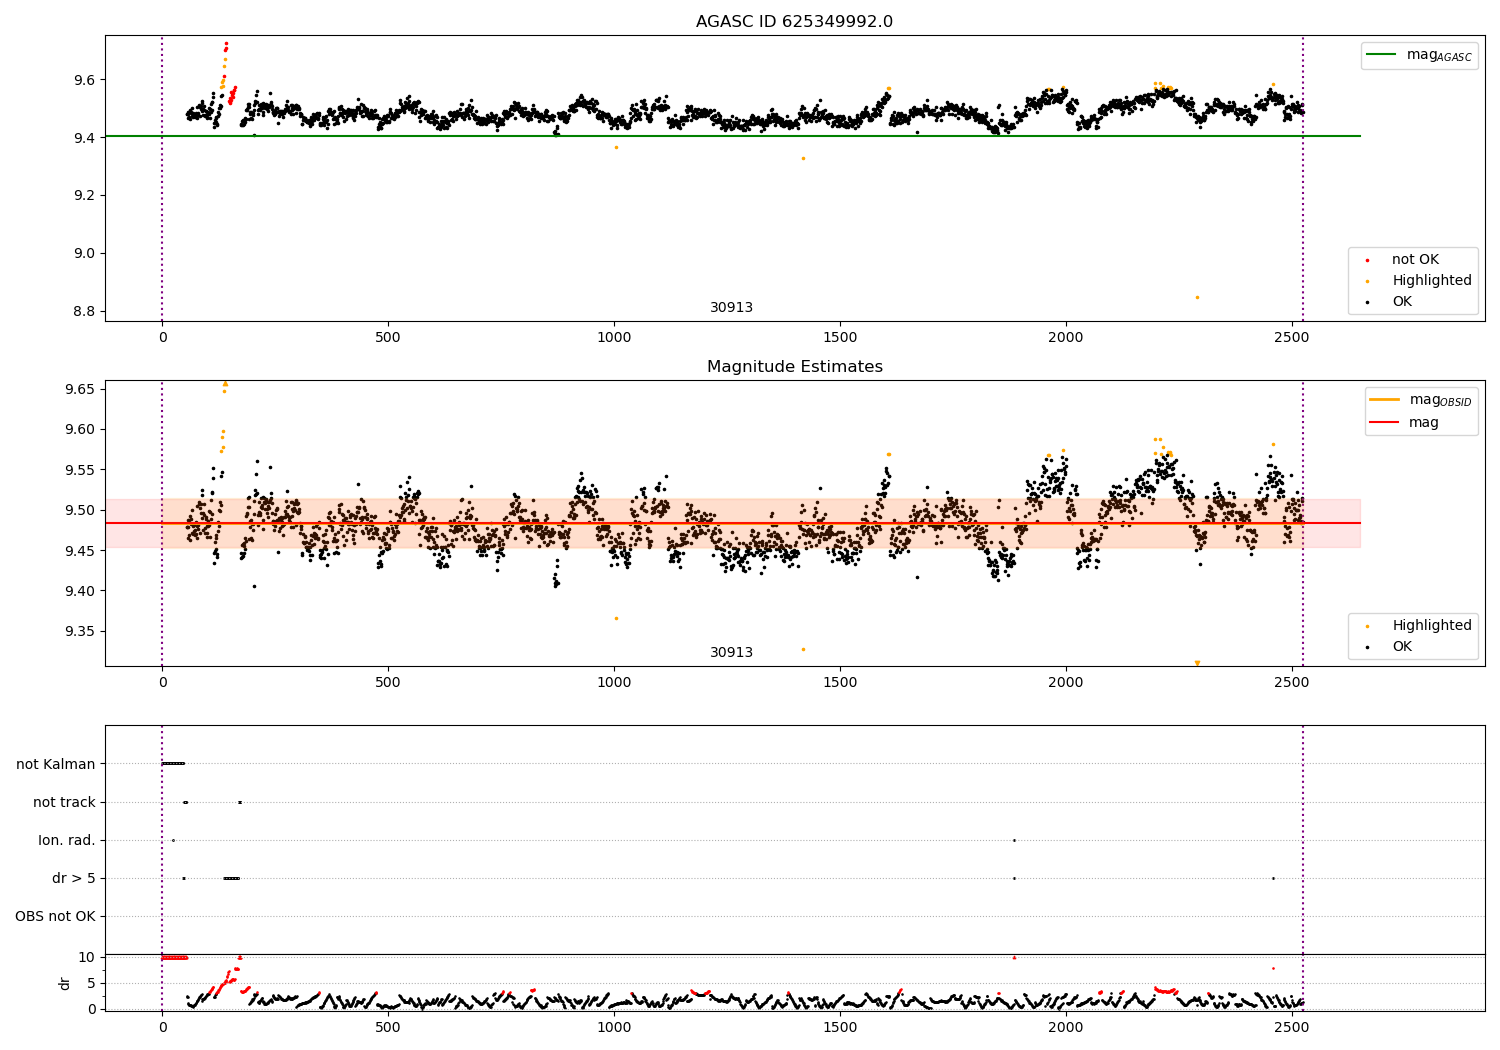
Task: Click the 1500 x-axis tick under the bottom plot
Action: 840,1028
